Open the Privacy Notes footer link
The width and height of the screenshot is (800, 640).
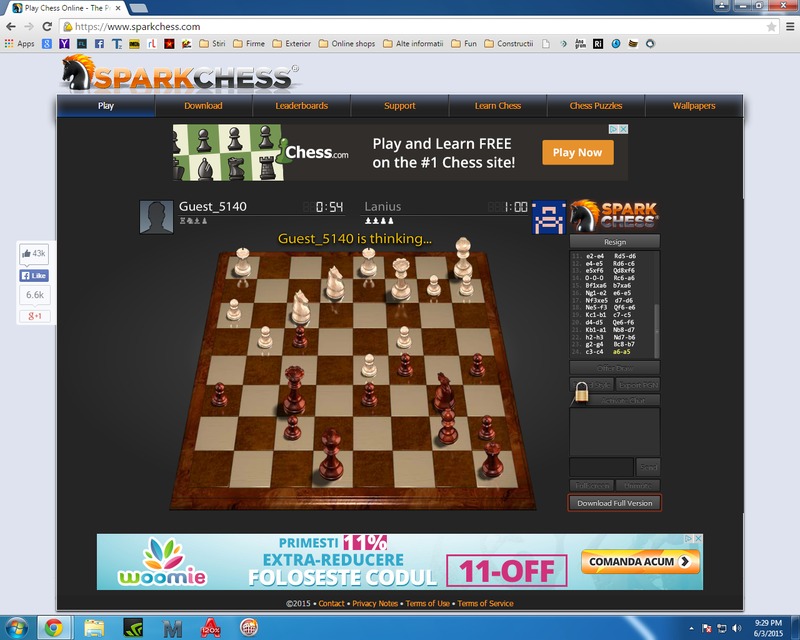pos(375,603)
